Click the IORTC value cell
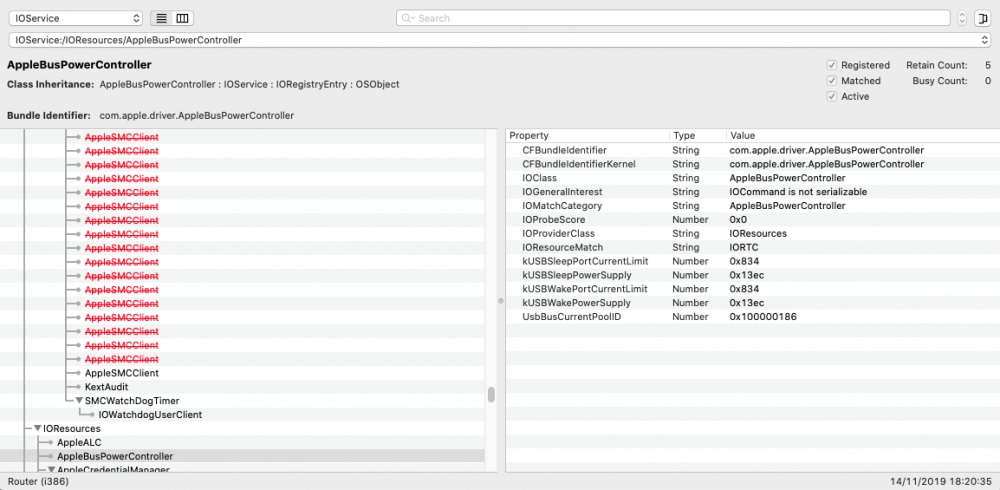Viewport: 1000px width, 490px height. tap(745, 248)
